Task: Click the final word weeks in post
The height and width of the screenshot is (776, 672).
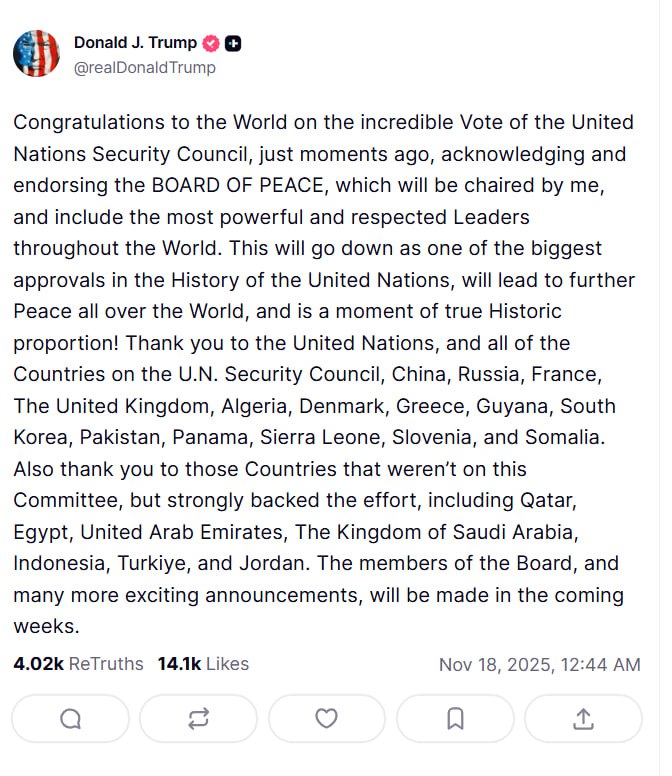Action: [46, 627]
